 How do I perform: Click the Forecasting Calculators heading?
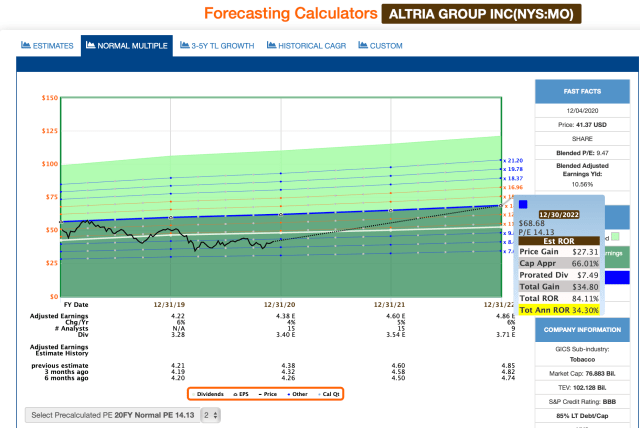[x=291, y=13]
